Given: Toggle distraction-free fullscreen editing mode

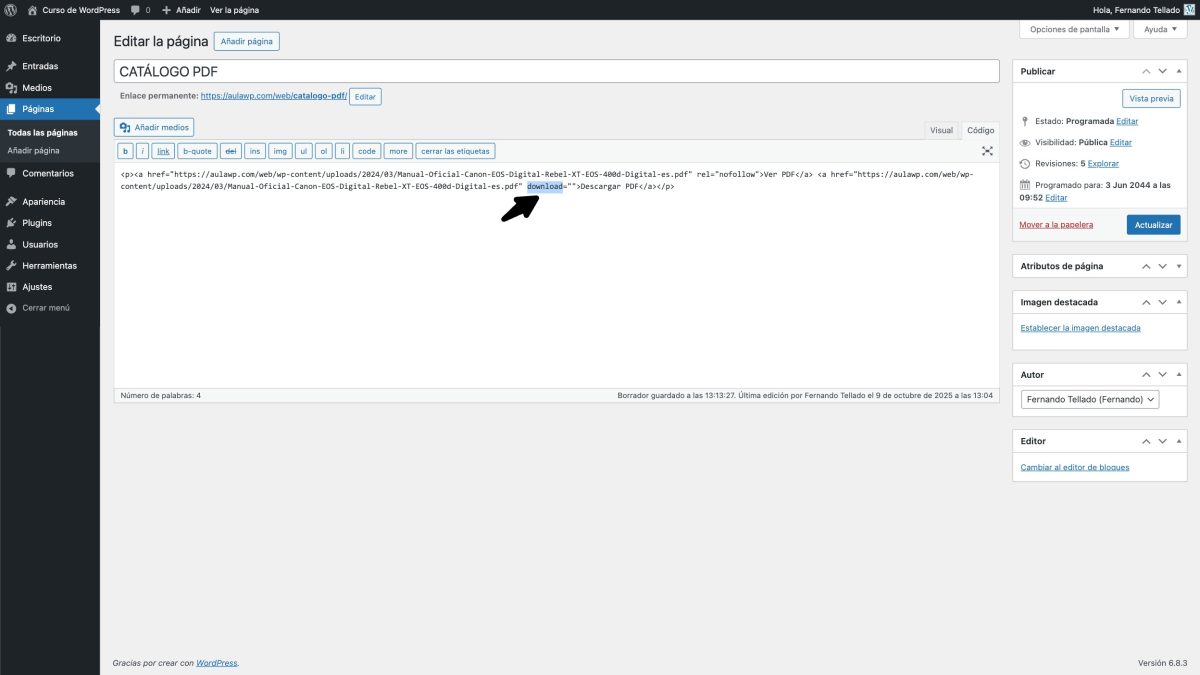Looking at the screenshot, I should [x=987, y=150].
